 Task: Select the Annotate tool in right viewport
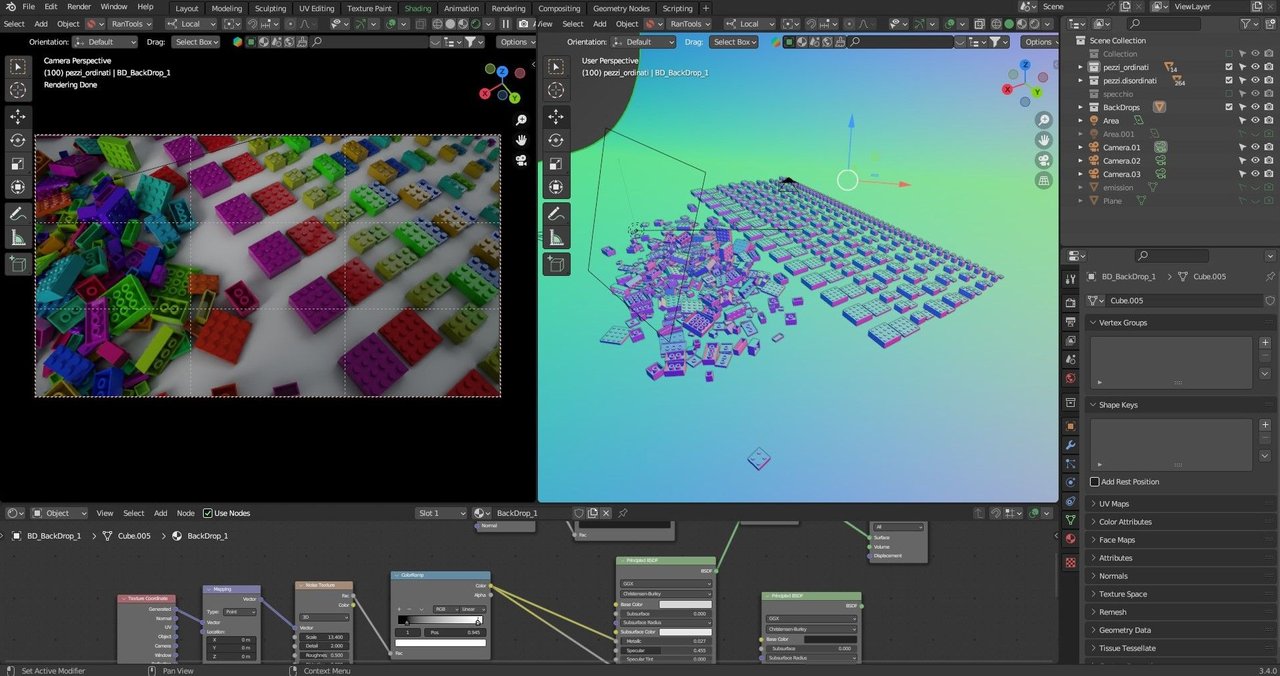[x=556, y=214]
